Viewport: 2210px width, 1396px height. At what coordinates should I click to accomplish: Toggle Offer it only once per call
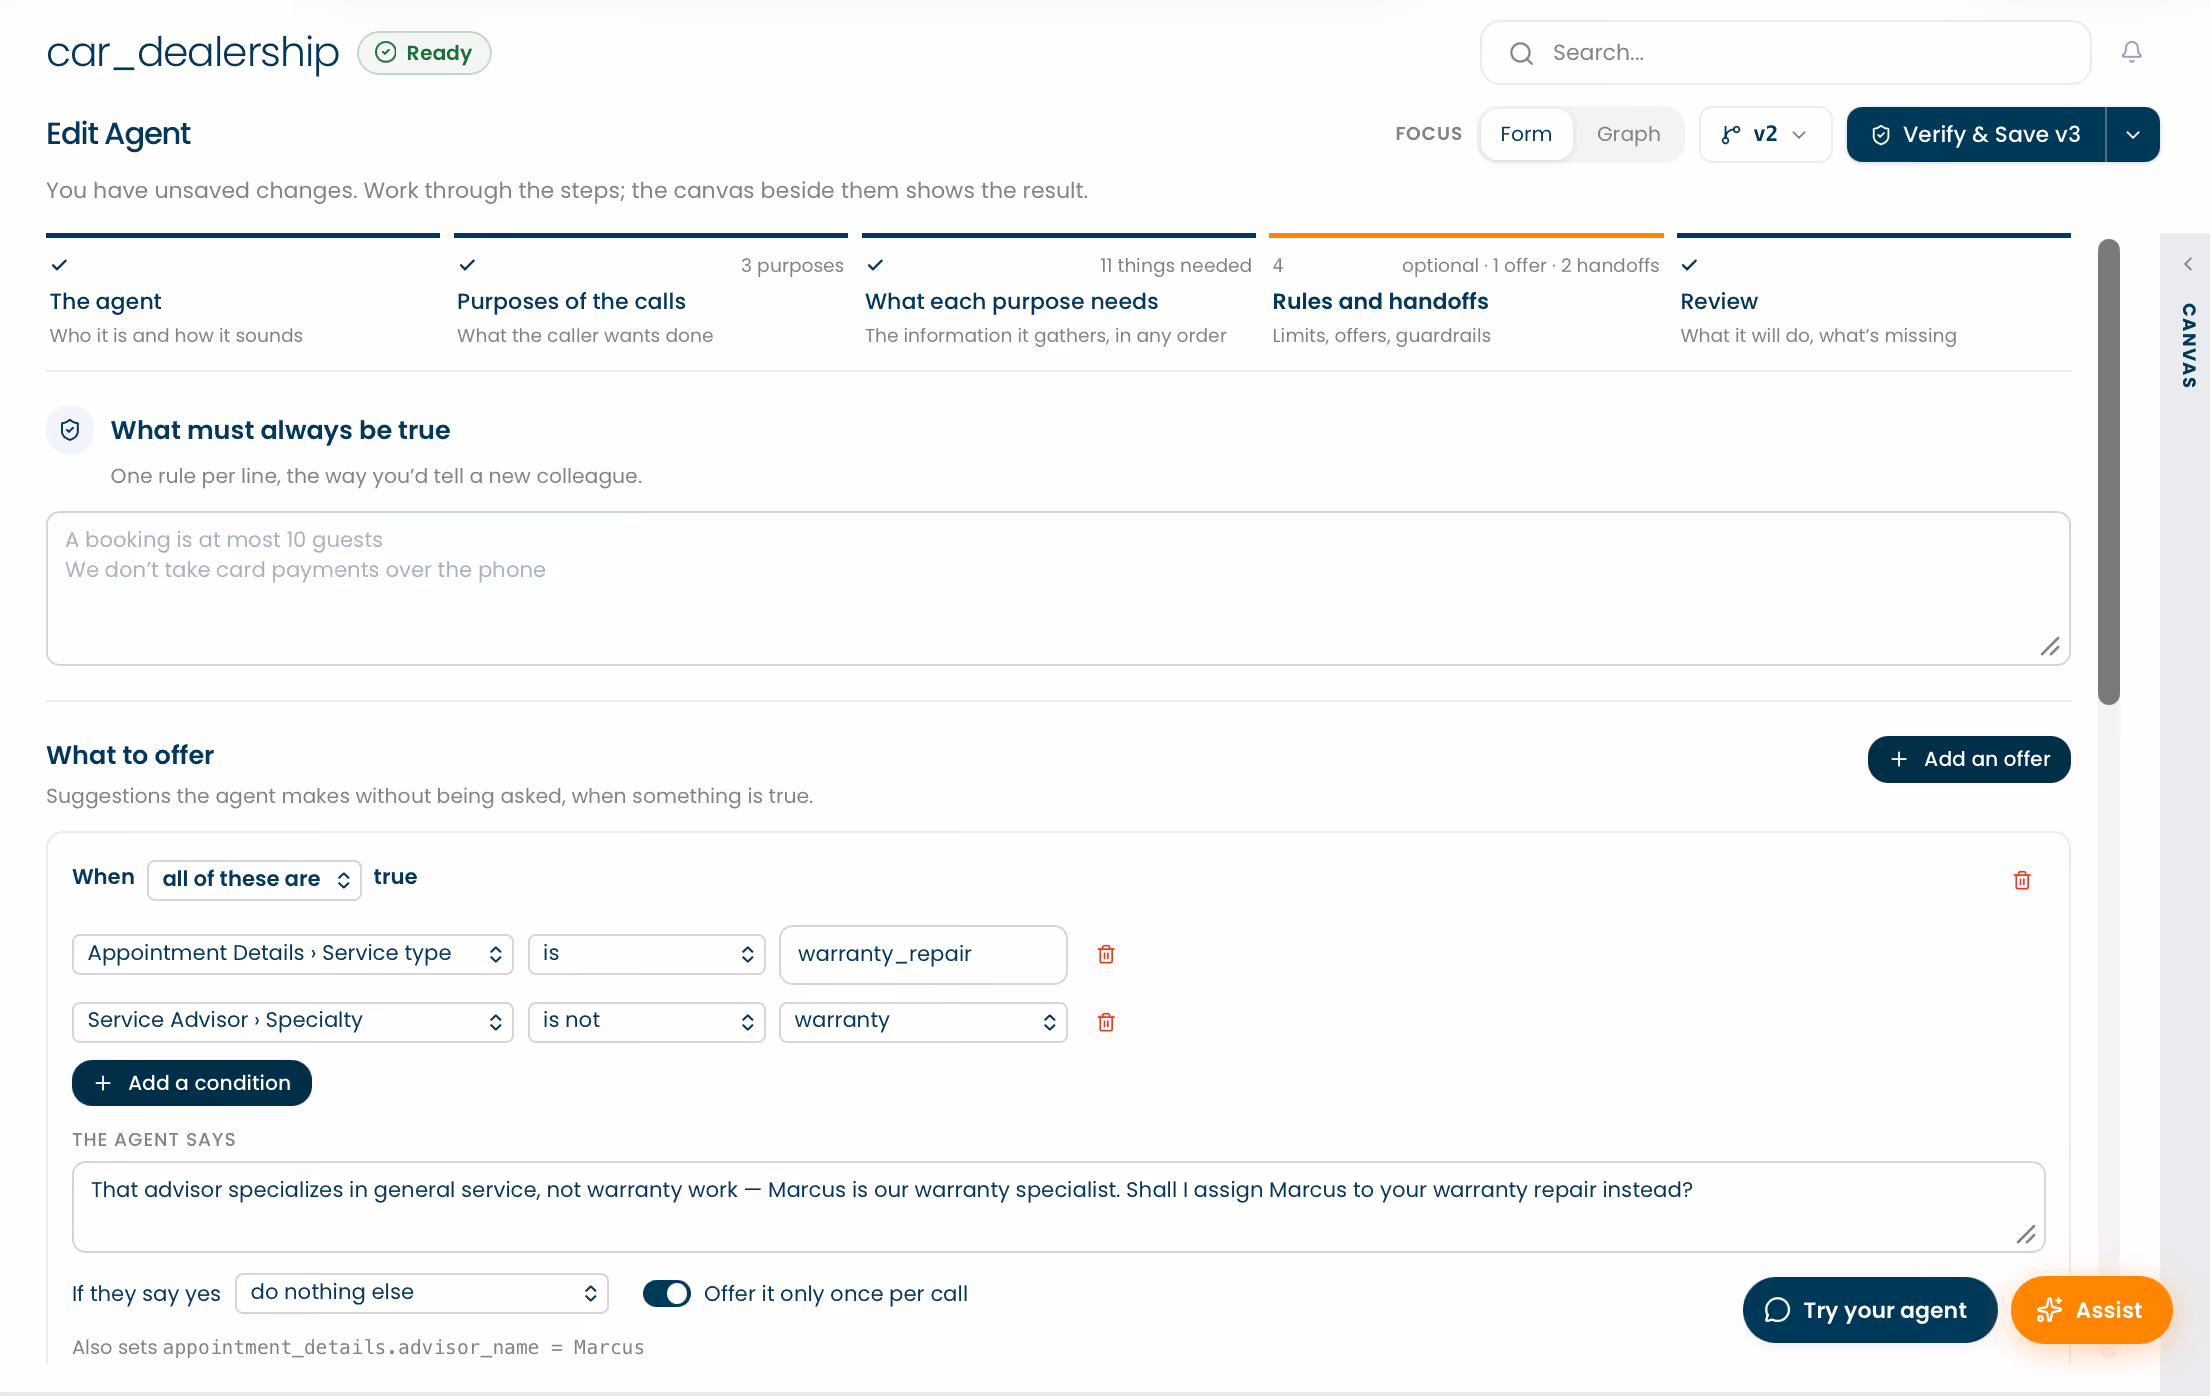[667, 1293]
